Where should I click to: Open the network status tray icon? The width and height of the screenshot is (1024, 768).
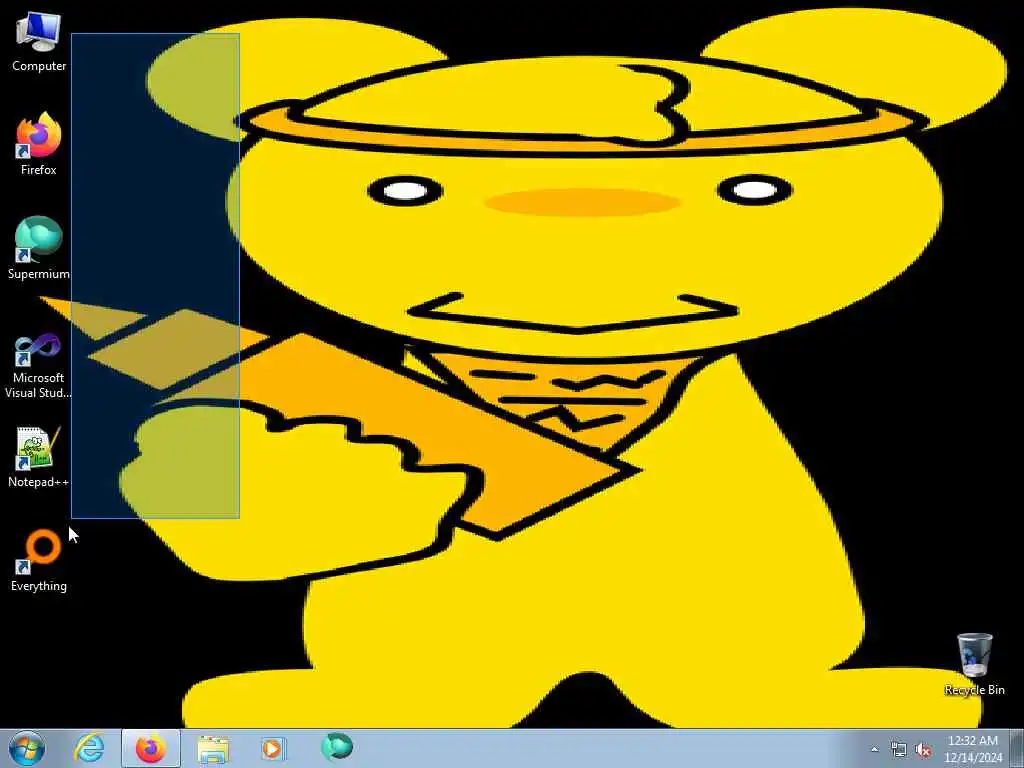[x=899, y=750]
